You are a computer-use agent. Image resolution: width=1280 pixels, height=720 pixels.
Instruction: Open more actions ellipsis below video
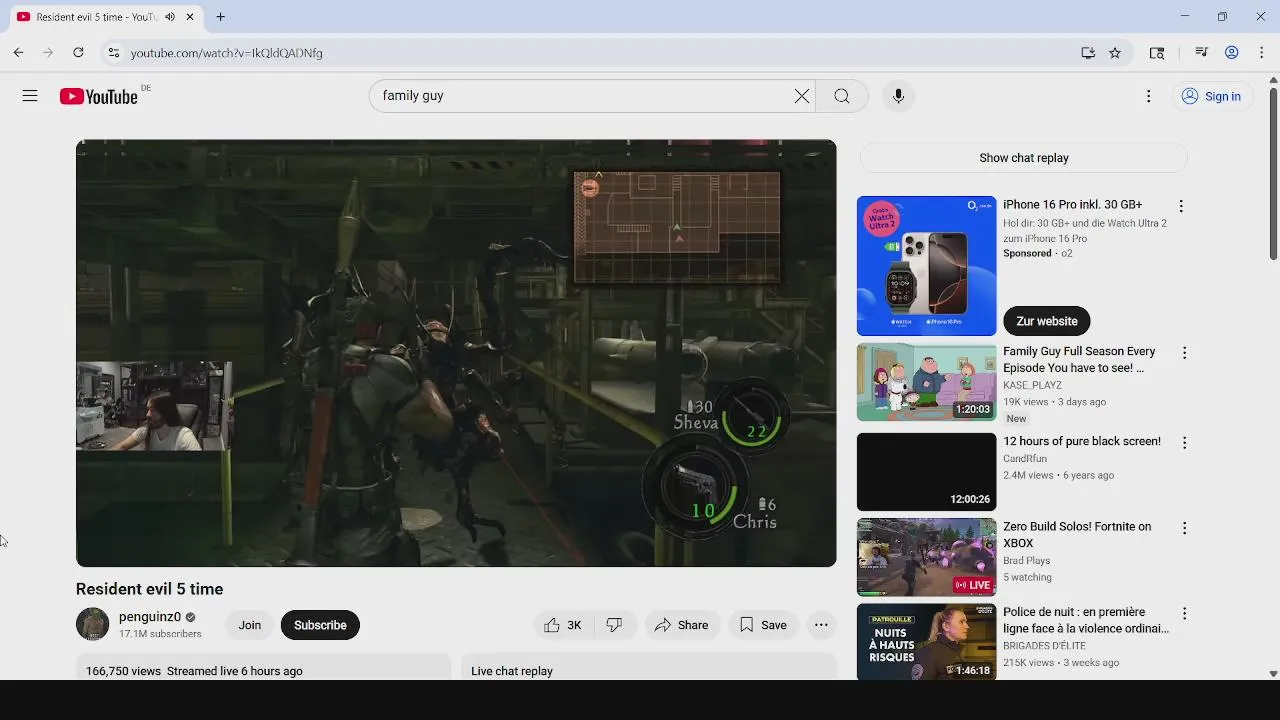[x=821, y=625]
